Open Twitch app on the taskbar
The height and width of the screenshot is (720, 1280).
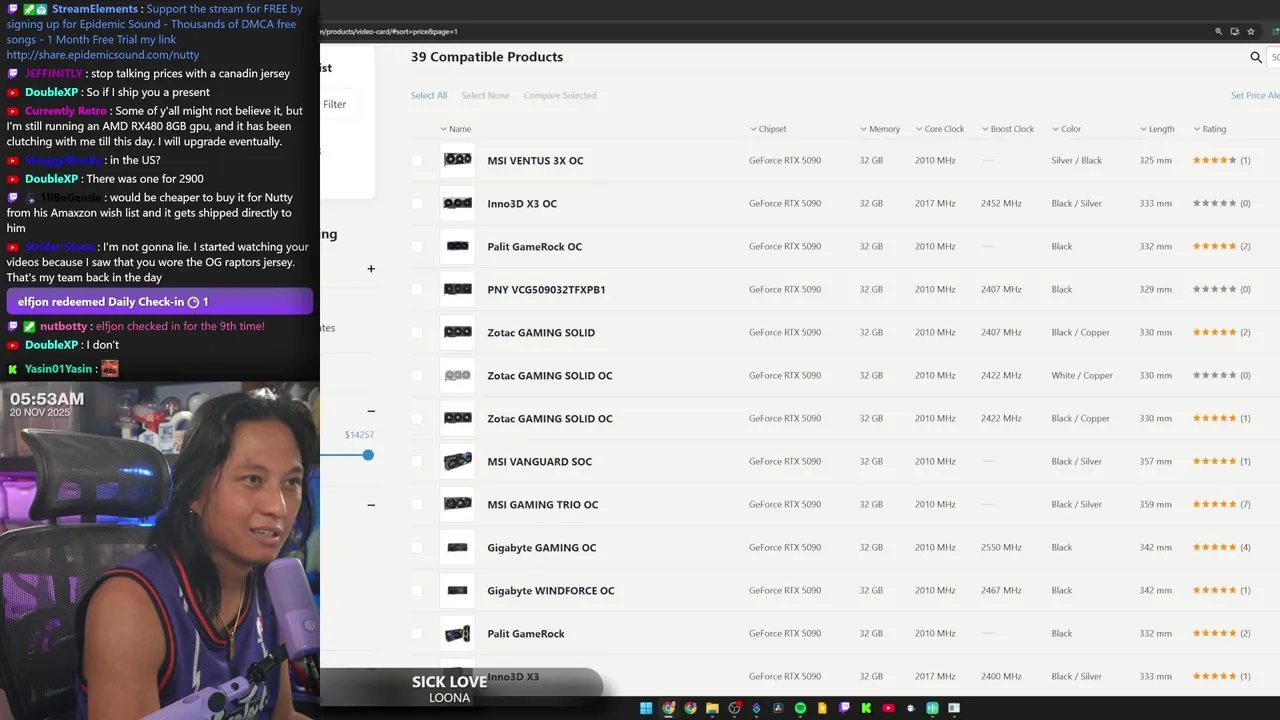coord(844,708)
